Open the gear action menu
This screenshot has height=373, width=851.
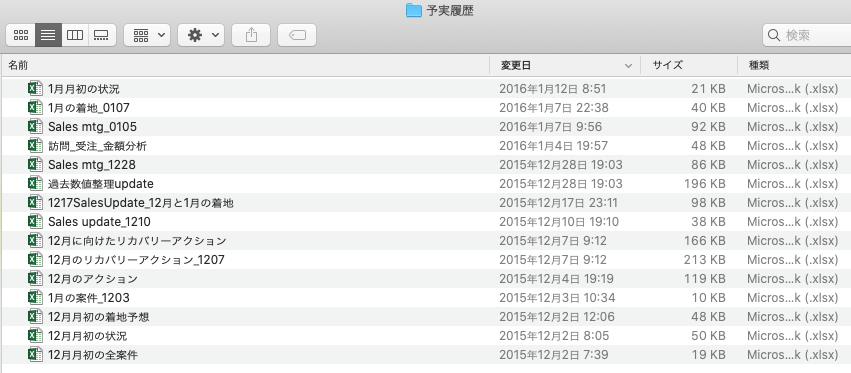(x=201, y=35)
